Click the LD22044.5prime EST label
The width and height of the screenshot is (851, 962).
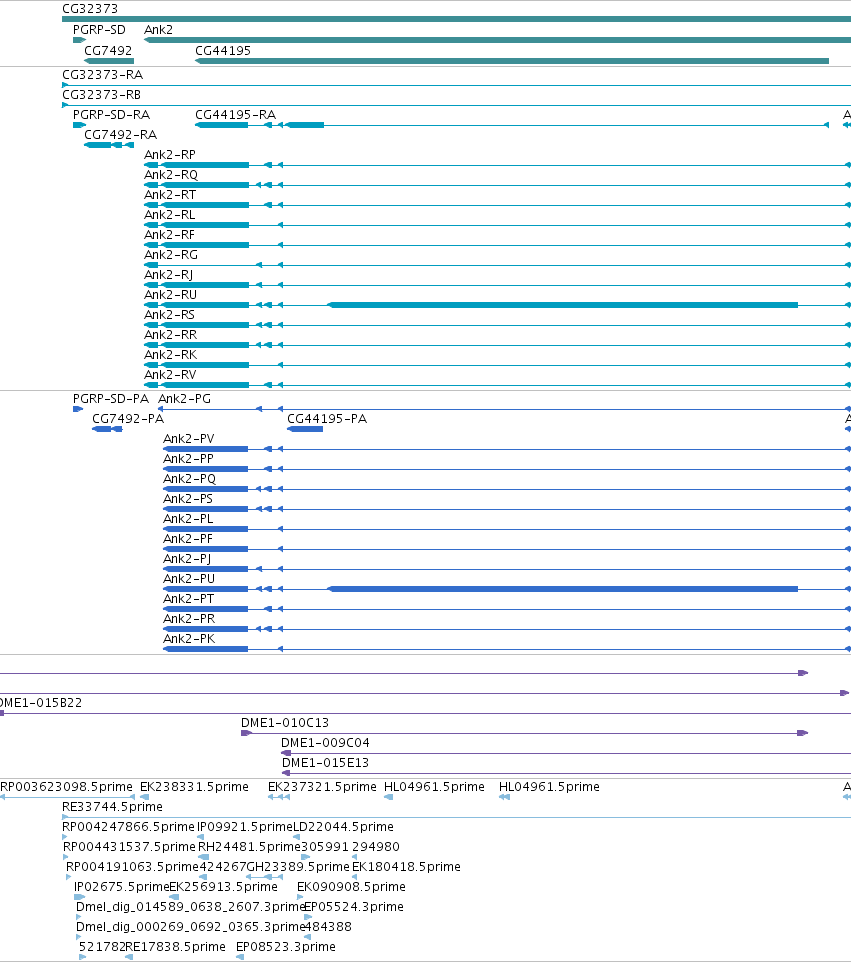(x=344, y=827)
